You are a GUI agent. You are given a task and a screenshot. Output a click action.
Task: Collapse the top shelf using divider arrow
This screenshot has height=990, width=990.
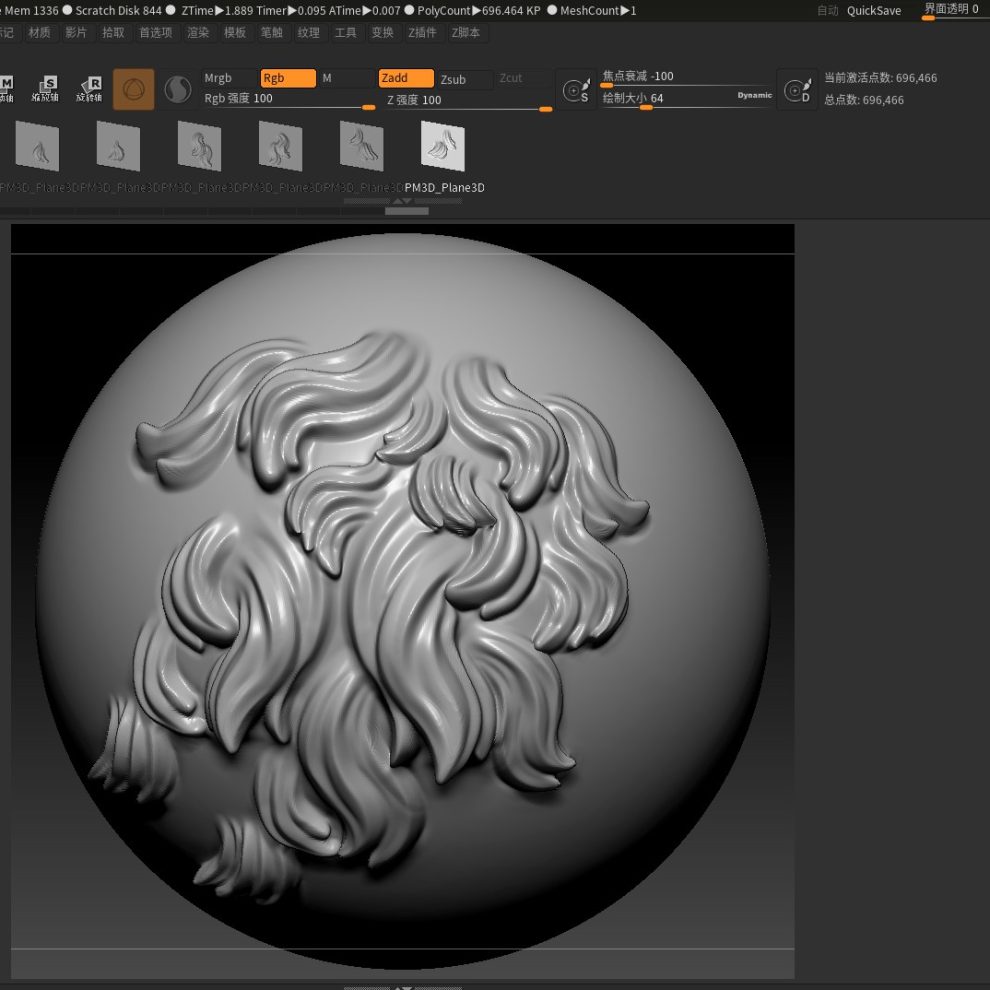coord(401,202)
